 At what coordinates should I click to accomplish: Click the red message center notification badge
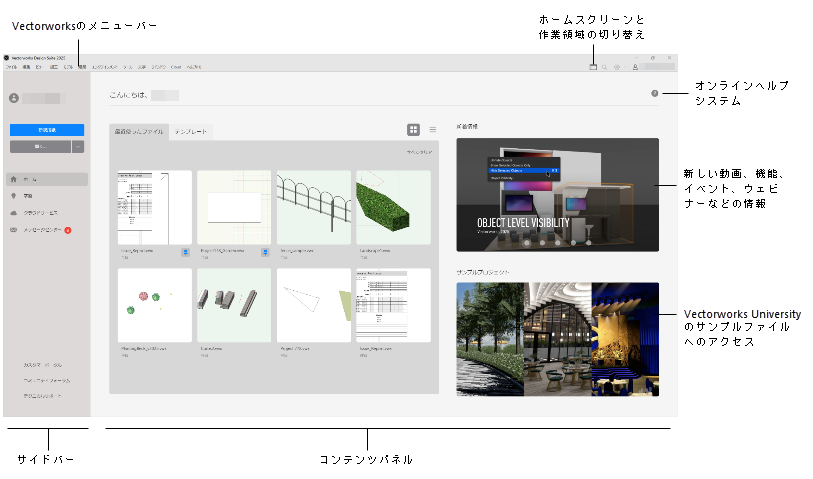[68, 230]
